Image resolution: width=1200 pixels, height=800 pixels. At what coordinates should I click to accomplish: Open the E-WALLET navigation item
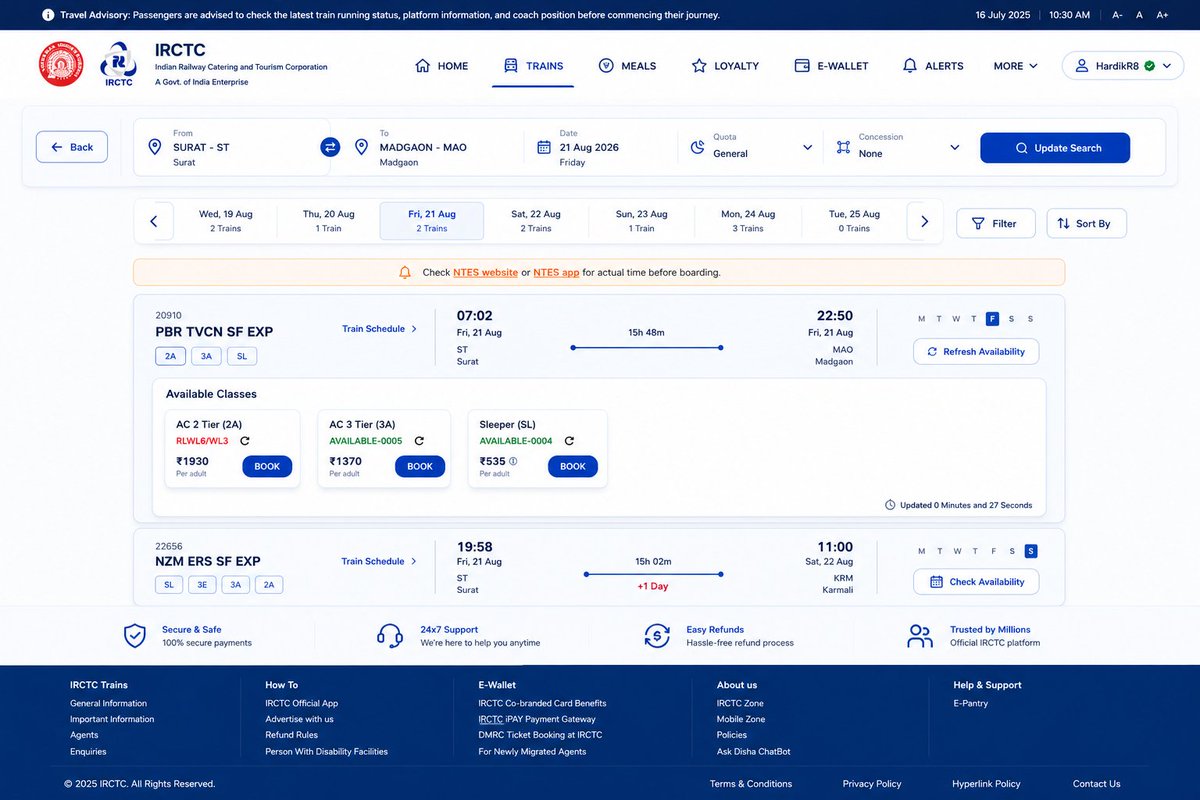pyautogui.click(x=831, y=66)
